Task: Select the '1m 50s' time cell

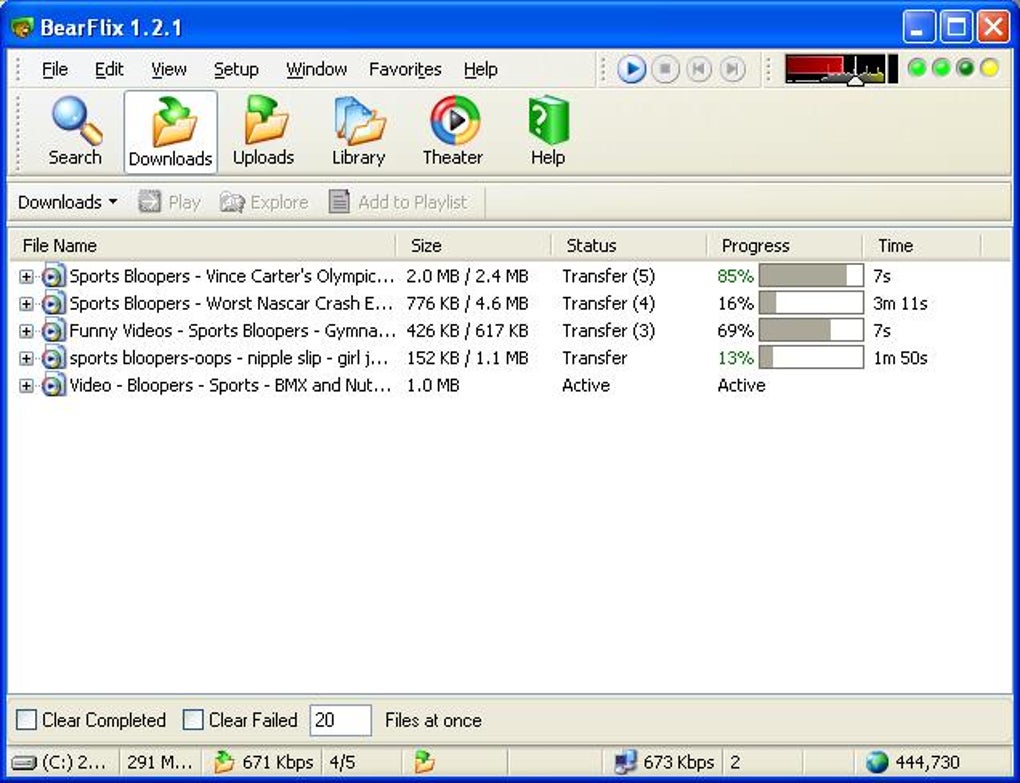Action: point(900,358)
